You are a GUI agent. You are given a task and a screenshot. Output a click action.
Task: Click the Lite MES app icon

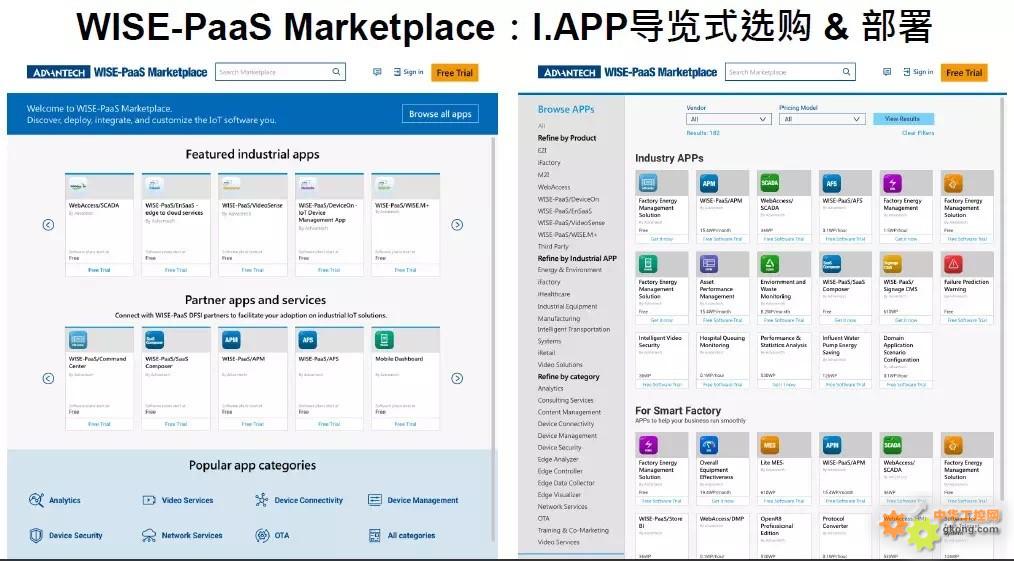[770, 445]
